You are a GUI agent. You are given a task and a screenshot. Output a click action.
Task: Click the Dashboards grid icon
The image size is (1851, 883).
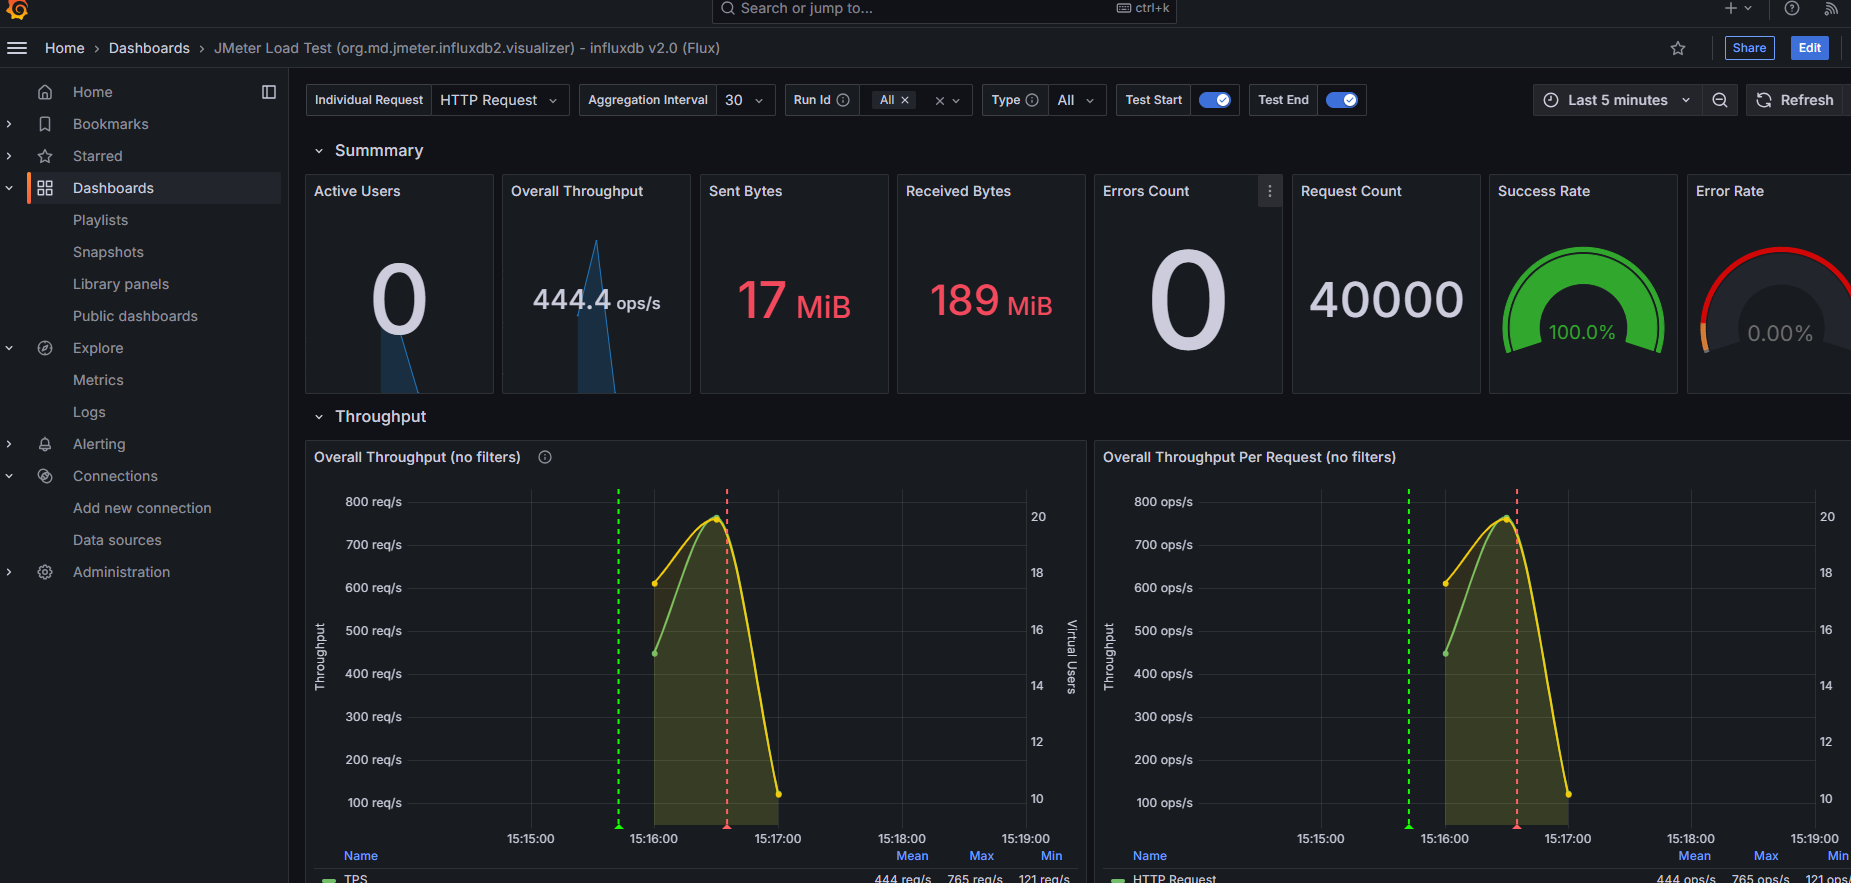45,188
